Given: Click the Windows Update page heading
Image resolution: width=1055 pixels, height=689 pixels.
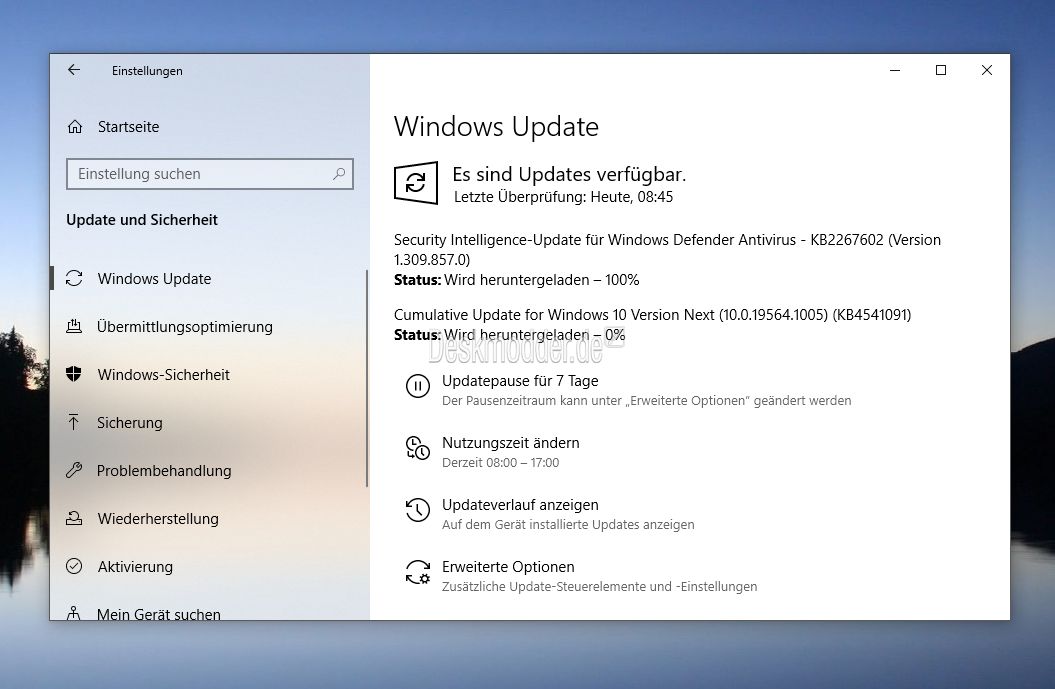Looking at the screenshot, I should (496, 126).
